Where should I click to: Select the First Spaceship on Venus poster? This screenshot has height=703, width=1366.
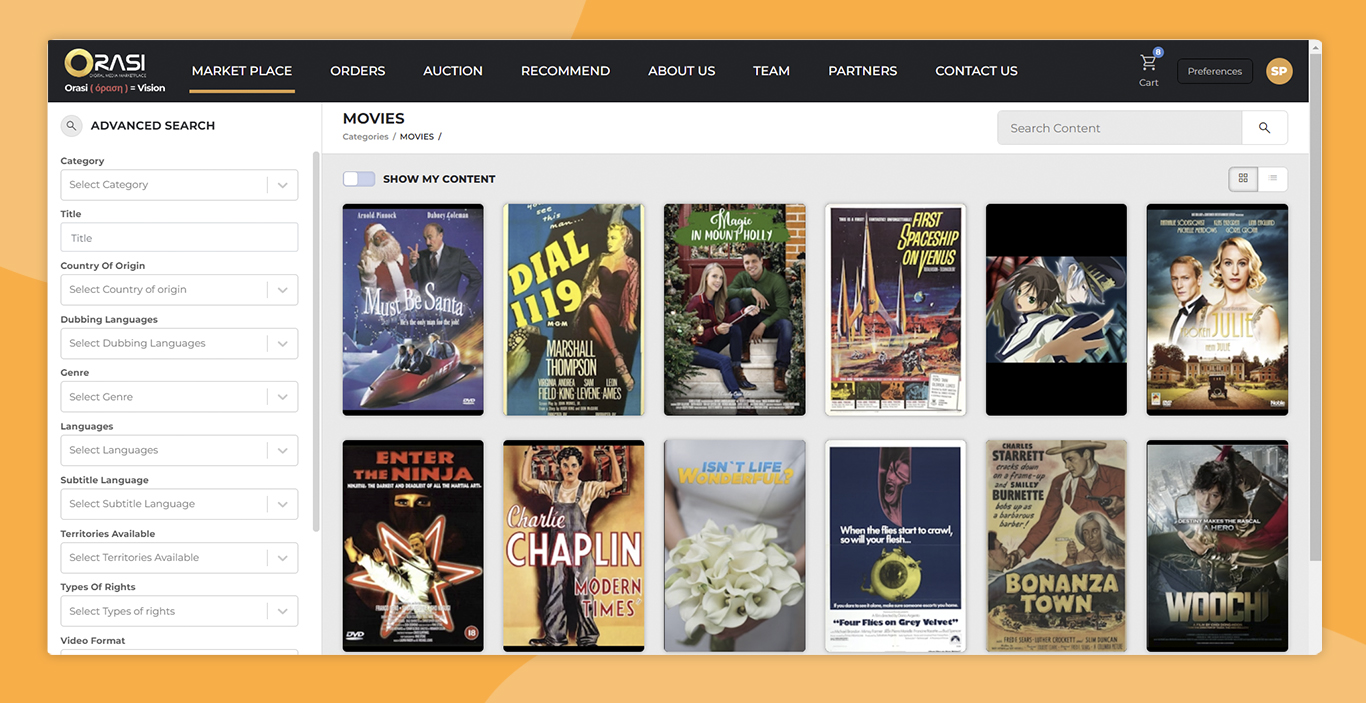click(x=895, y=310)
